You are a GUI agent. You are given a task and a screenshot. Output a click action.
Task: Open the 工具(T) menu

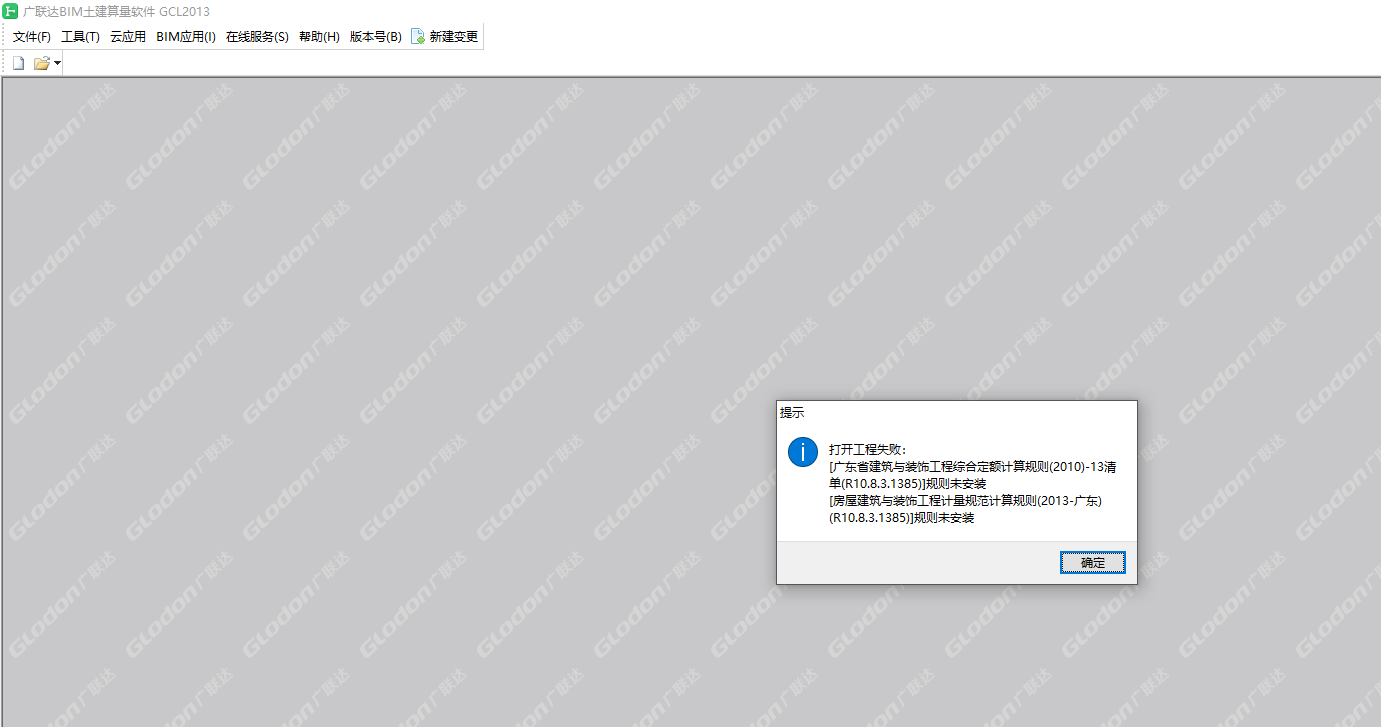81,37
